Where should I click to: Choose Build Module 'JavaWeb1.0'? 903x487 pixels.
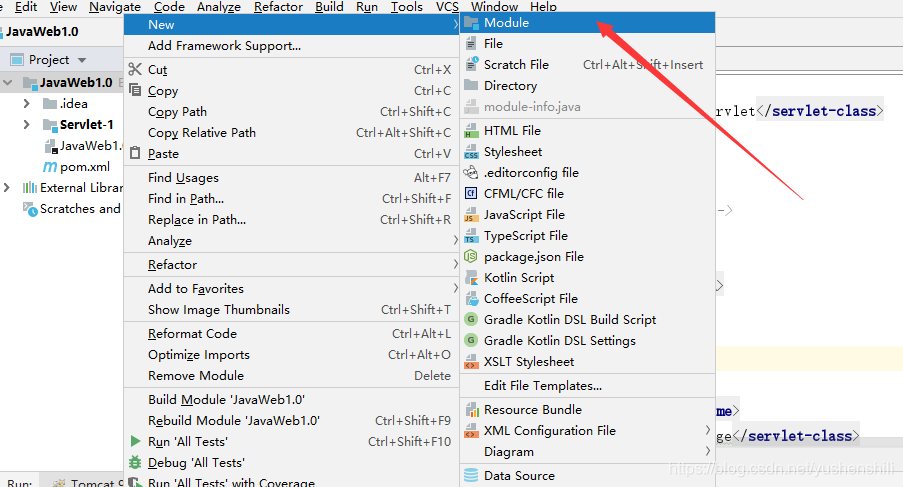(x=291, y=400)
